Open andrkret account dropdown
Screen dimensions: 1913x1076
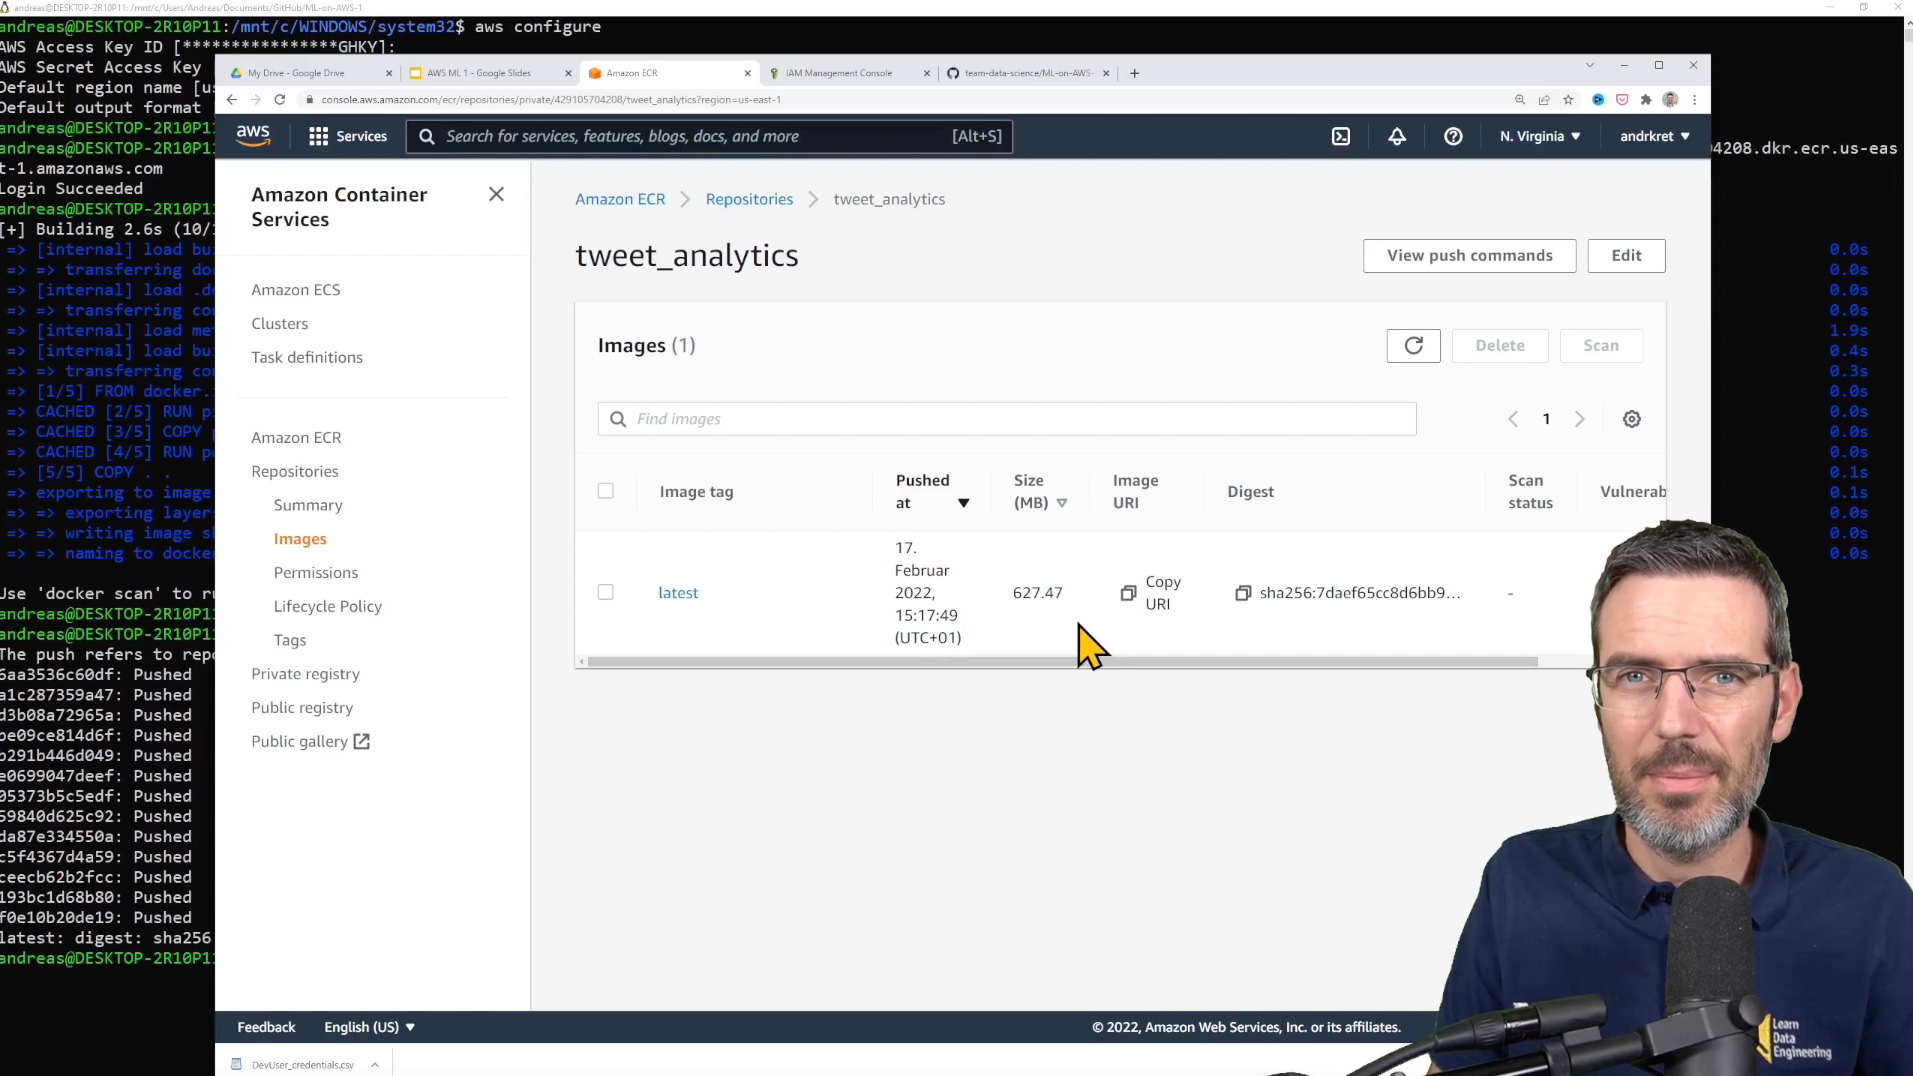1654,136
